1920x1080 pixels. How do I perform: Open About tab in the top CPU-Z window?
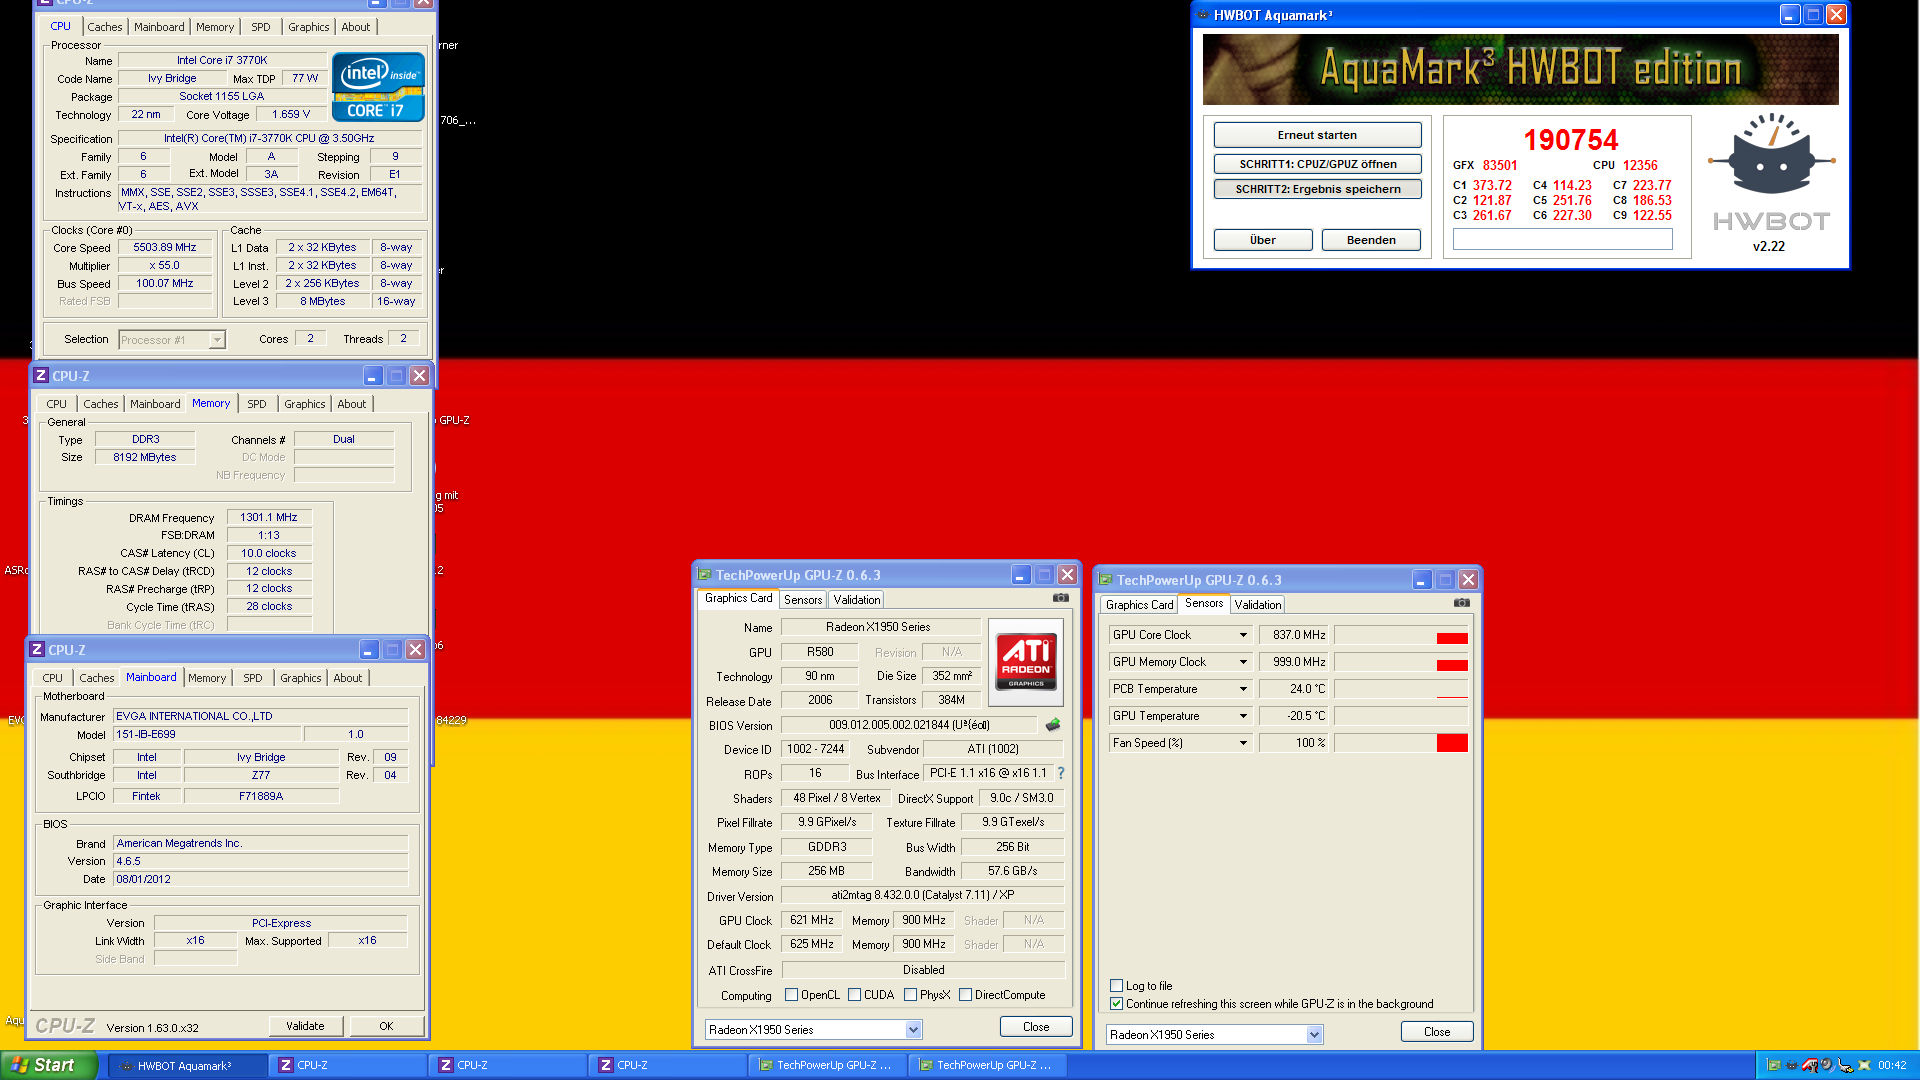tap(355, 27)
